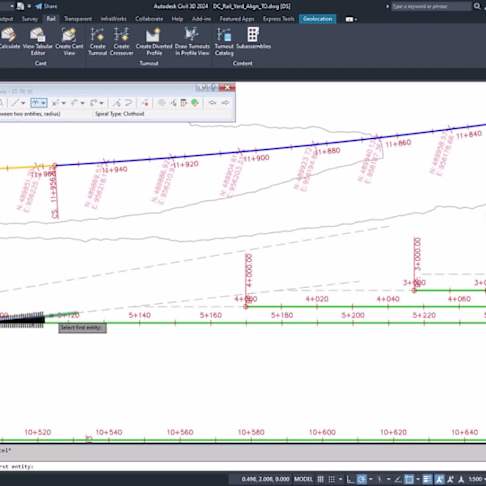Image resolution: width=486 pixels, height=486 pixels.
Task: Open the 1:500 annotation scale dropdown
Action: [477, 479]
